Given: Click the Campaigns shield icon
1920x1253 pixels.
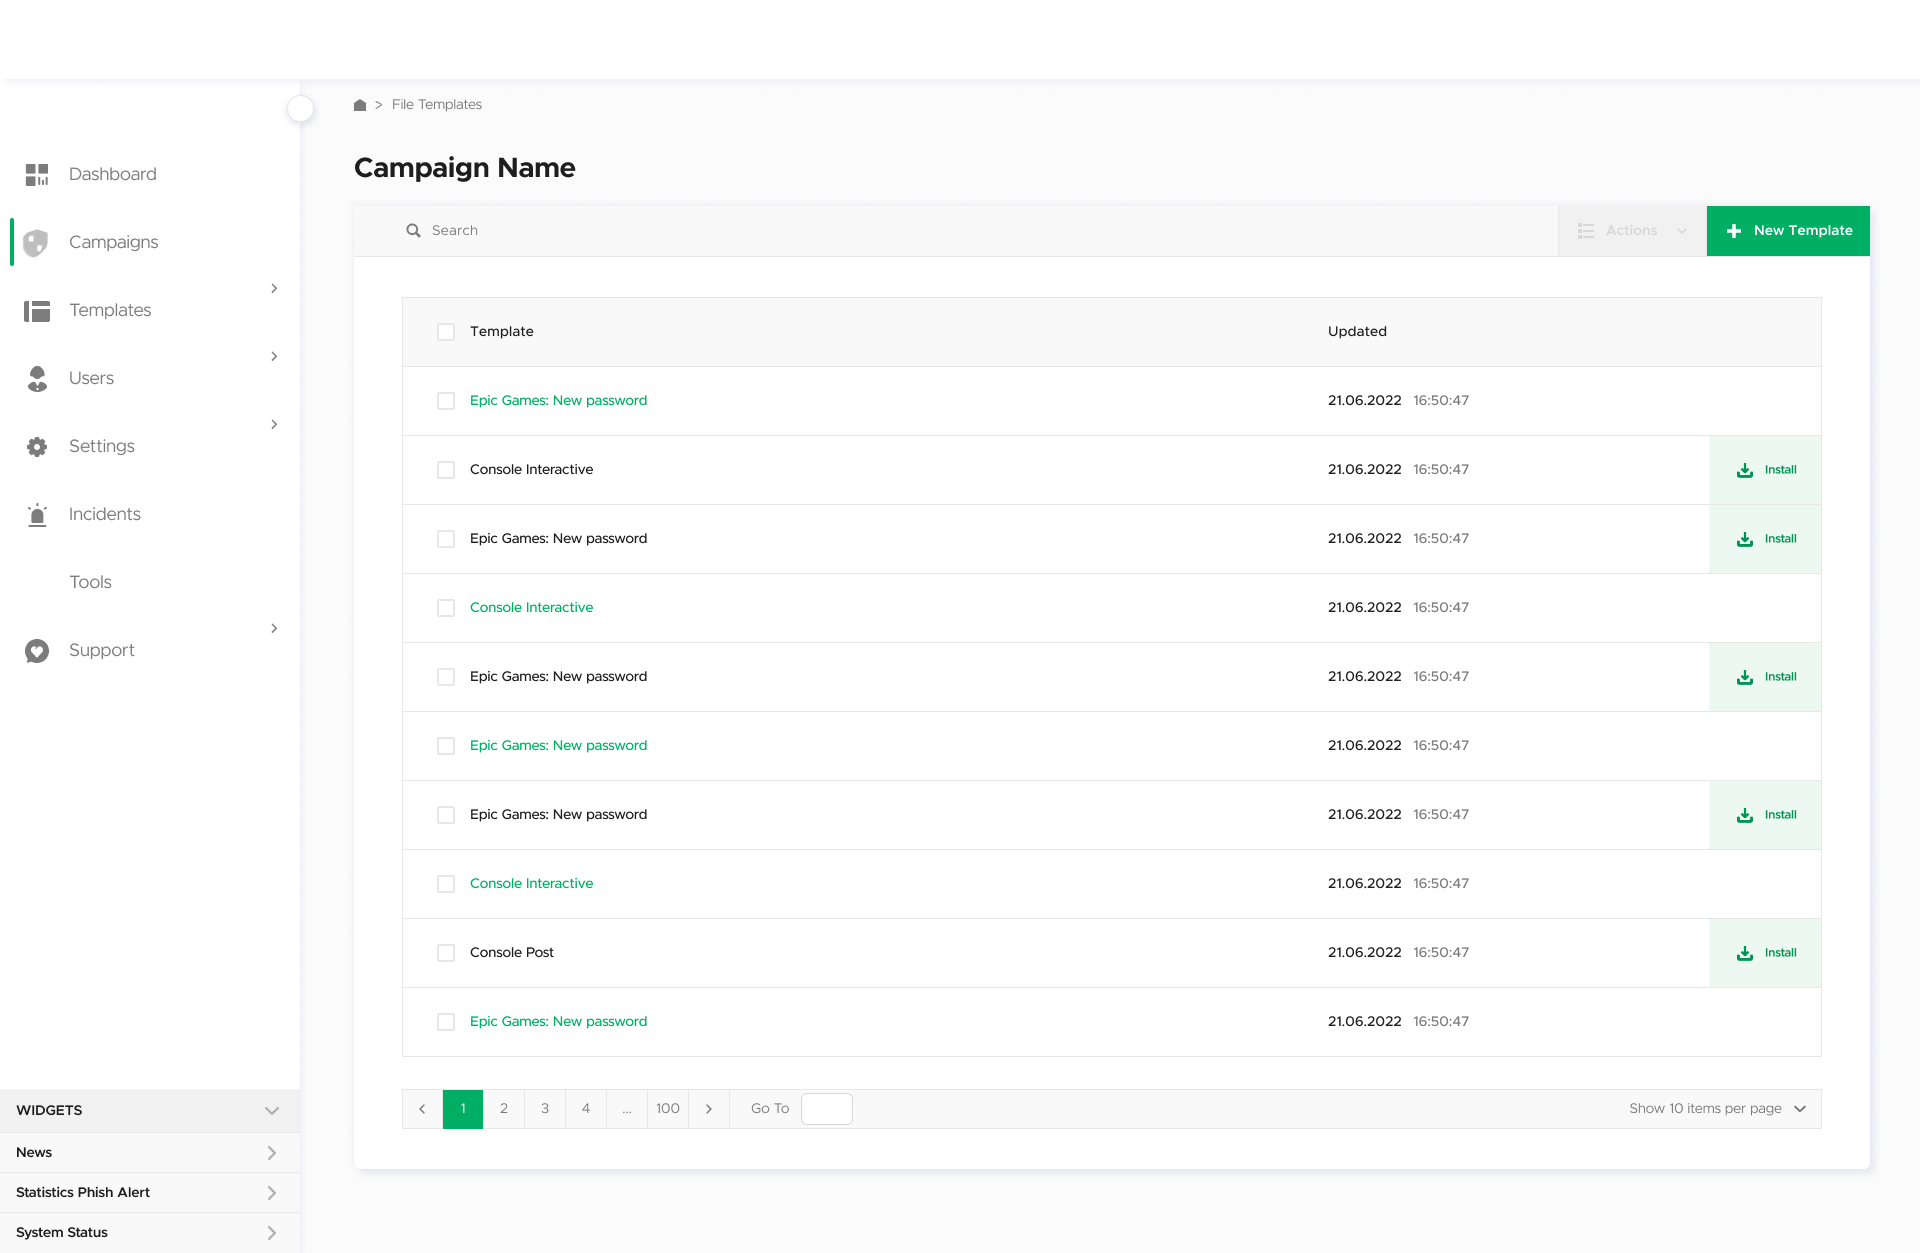Looking at the screenshot, I should (36, 243).
